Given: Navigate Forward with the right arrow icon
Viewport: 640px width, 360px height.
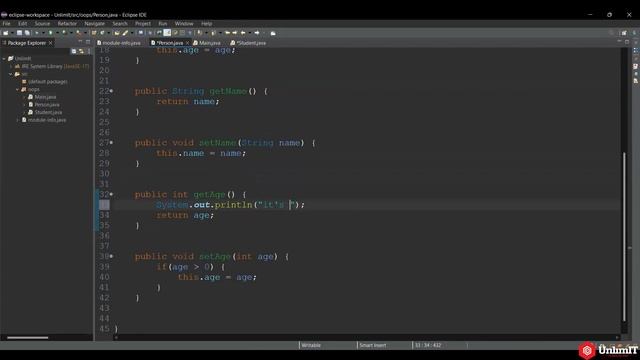Looking at the screenshot, I should tap(257, 33).
